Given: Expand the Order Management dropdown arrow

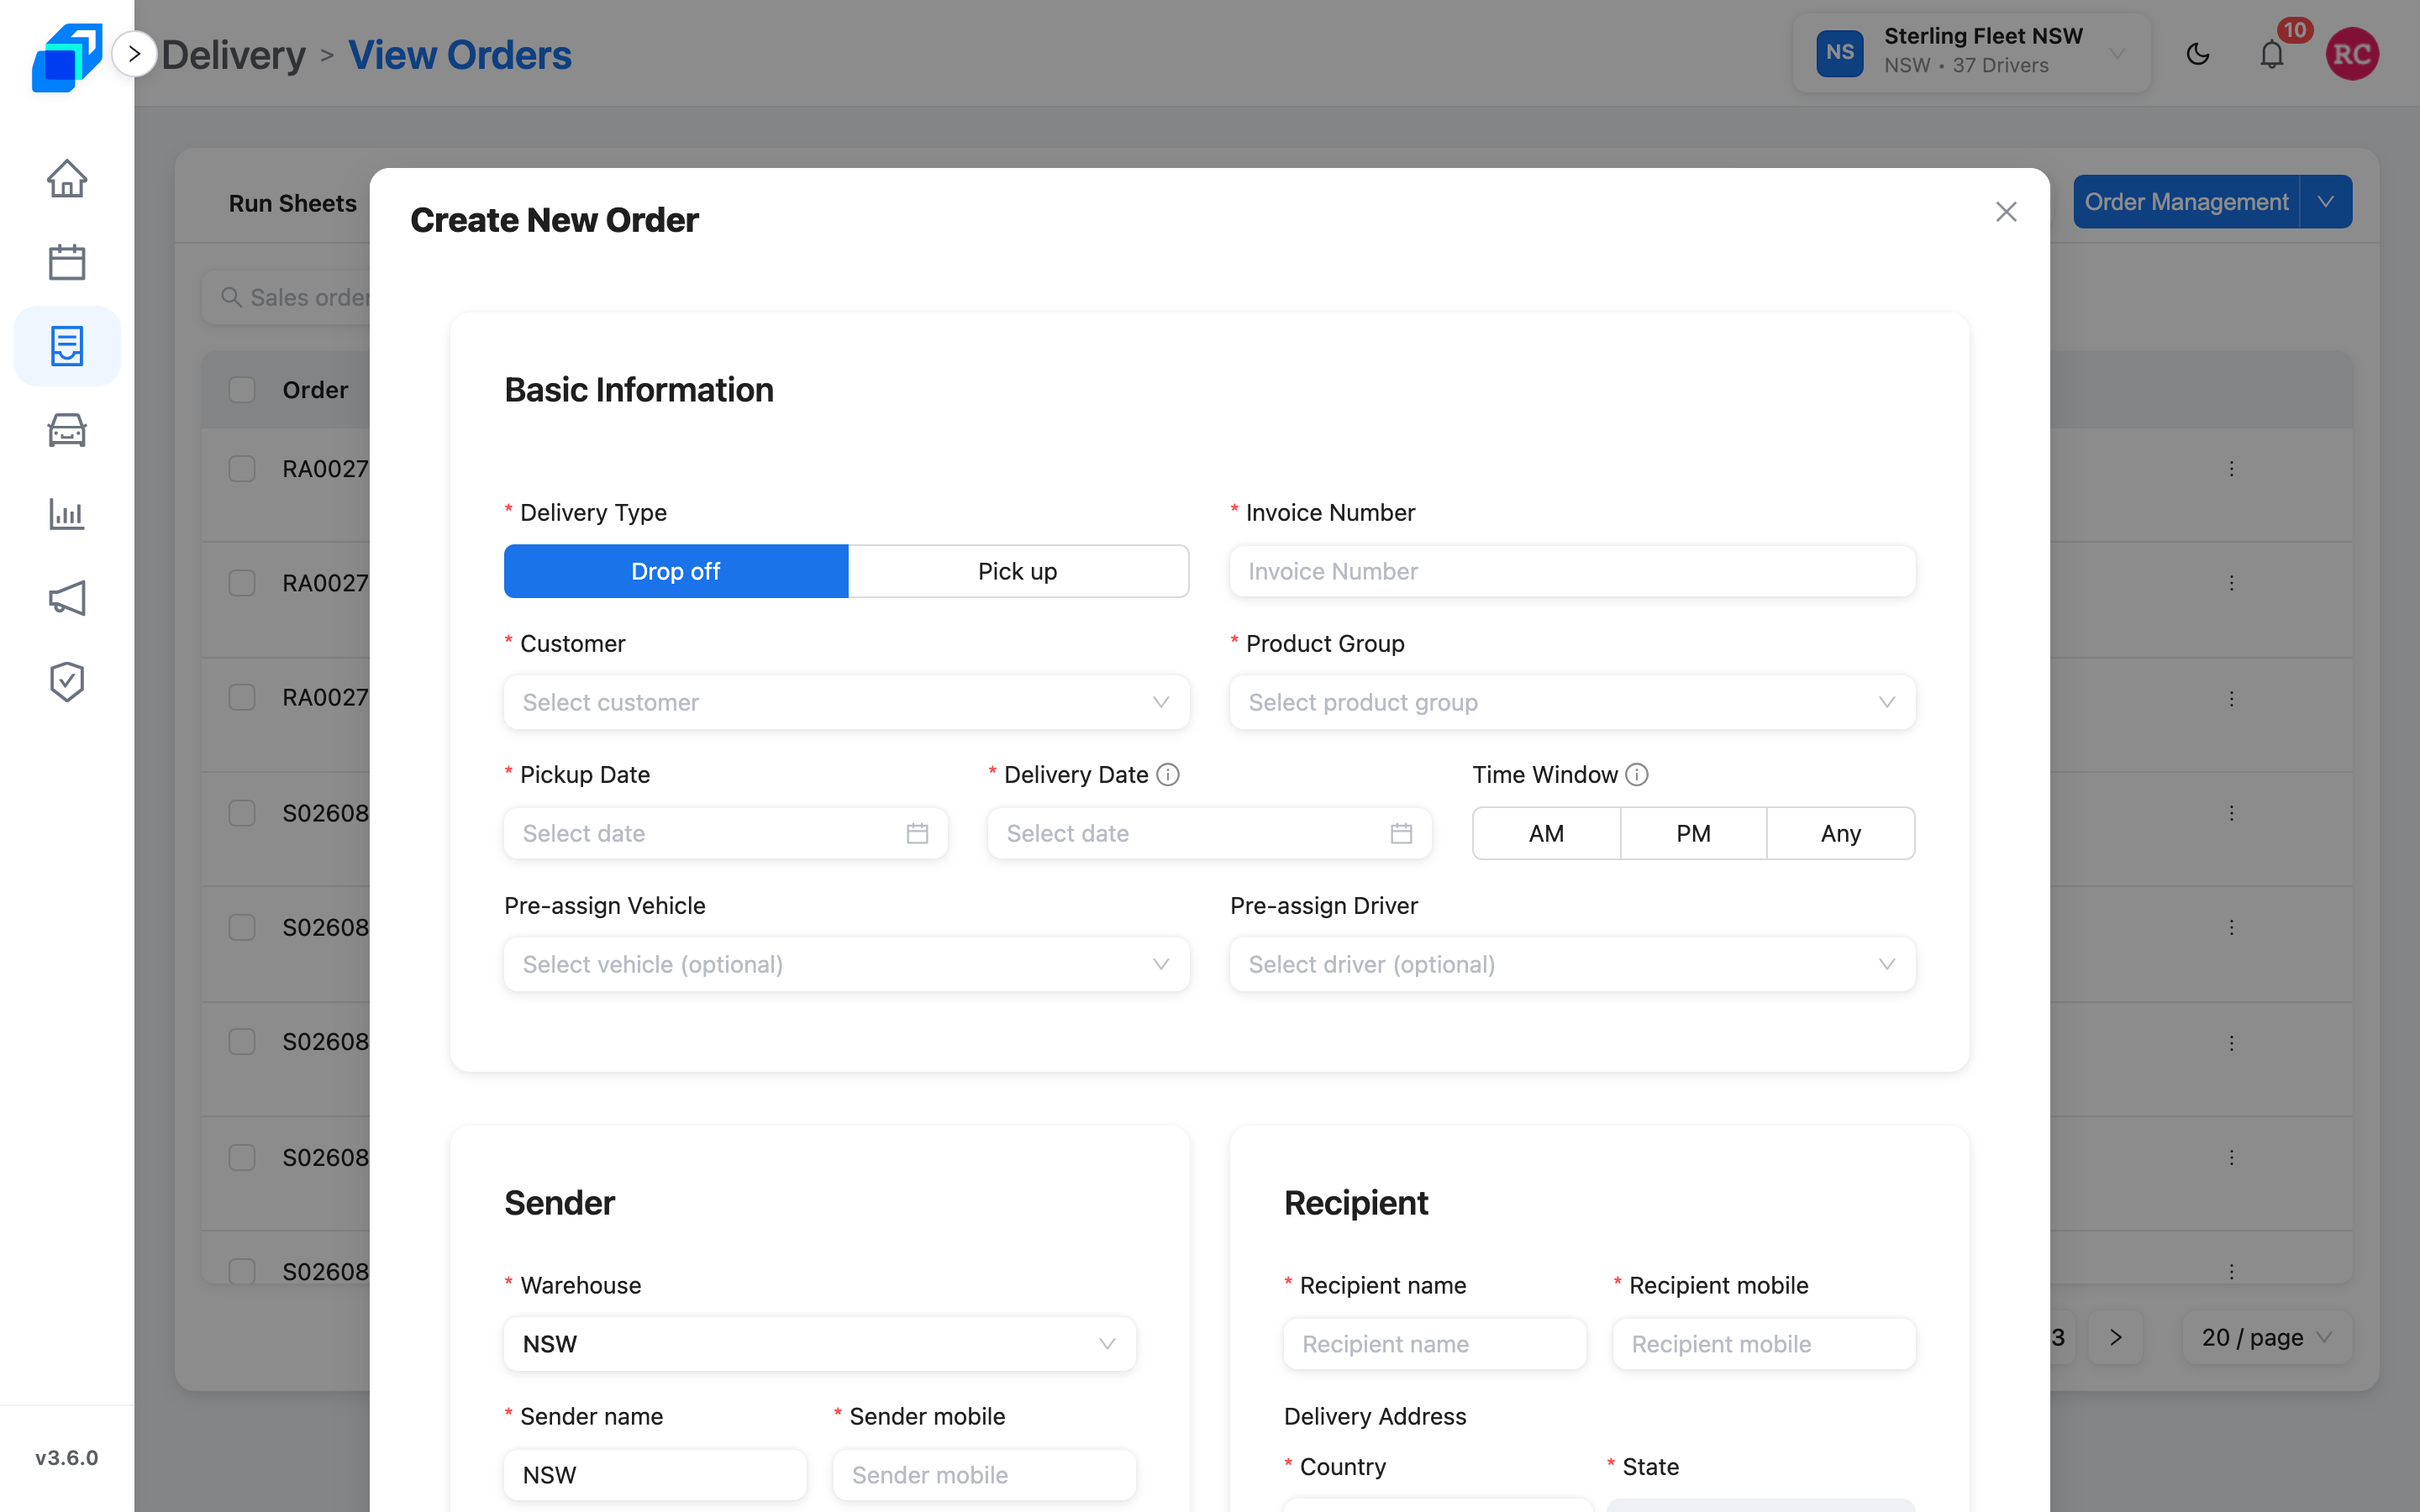Looking at the screenshot, I should 2326,202.
